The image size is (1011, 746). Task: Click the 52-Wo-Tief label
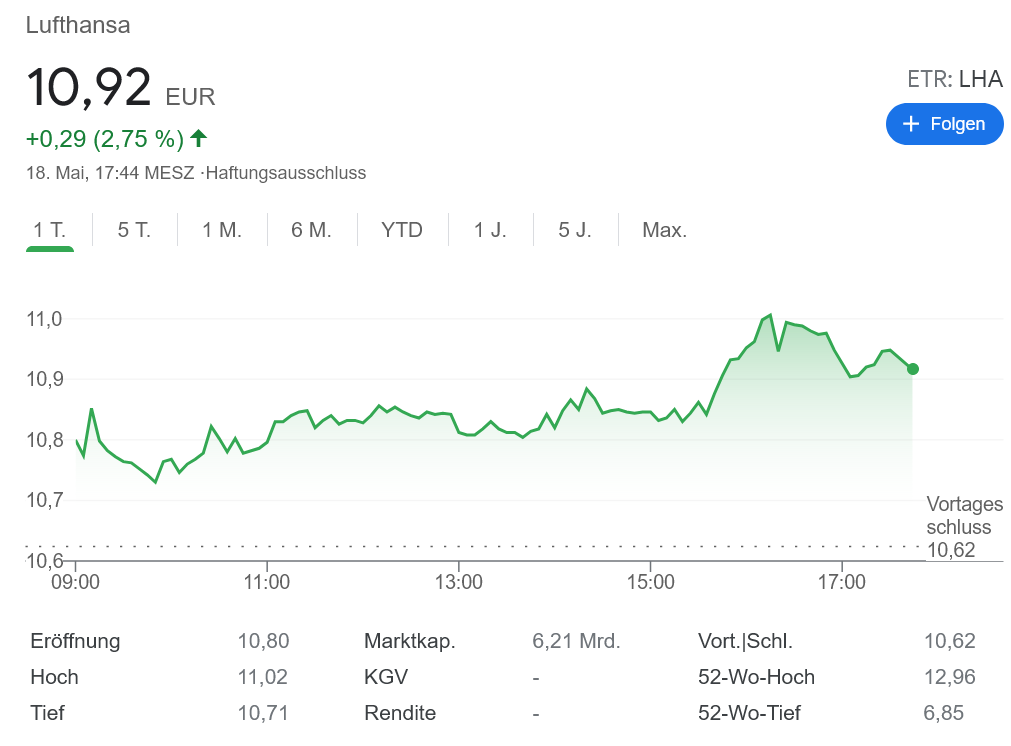pos(749,713)
